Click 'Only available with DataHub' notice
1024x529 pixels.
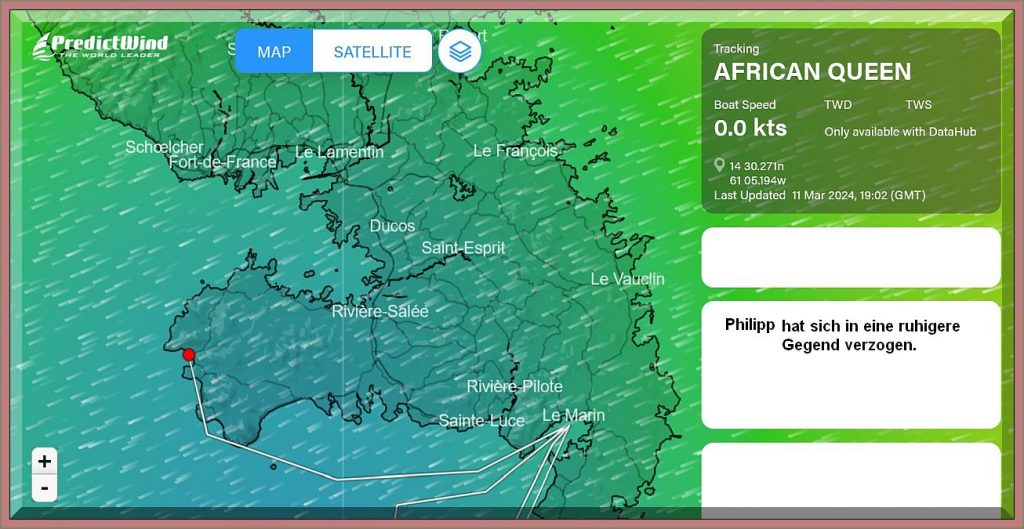(x=899, y=131)
